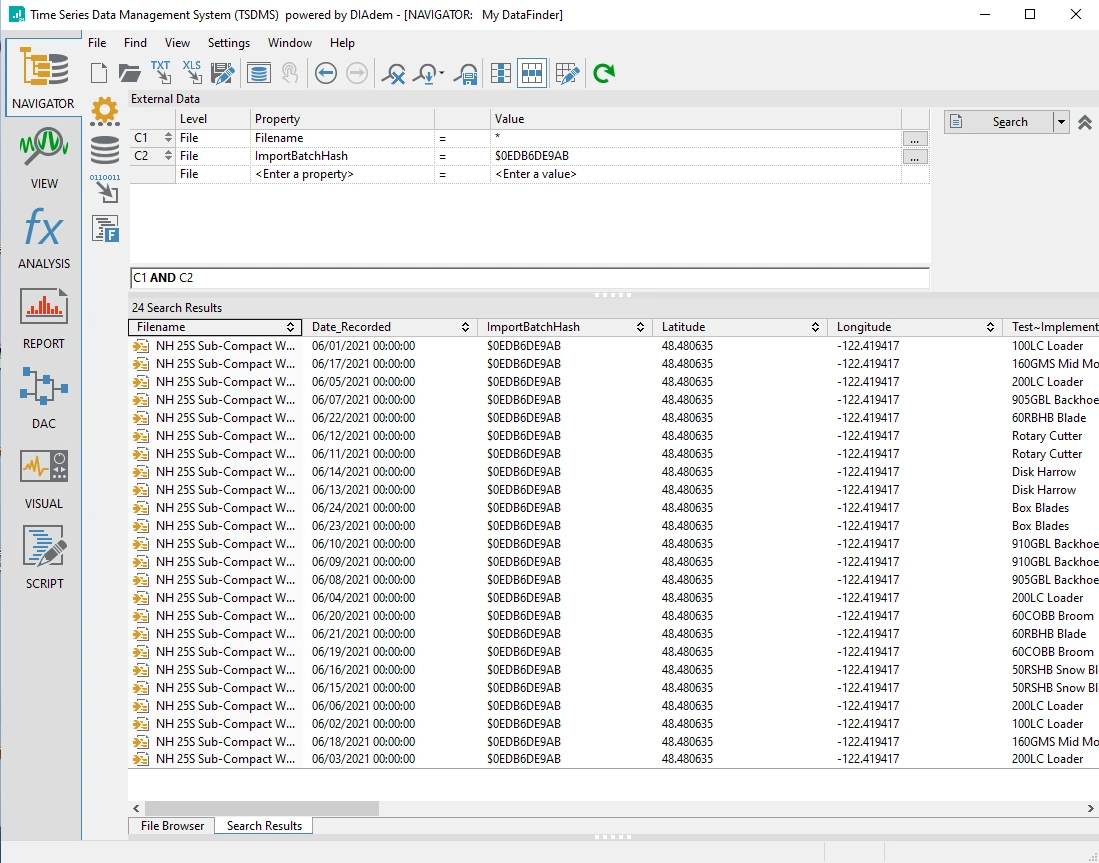Image resolution: width=1099 pixels, height=863 pixels.
Task: Click the TXT import toolbar icon
Action: 160,72
